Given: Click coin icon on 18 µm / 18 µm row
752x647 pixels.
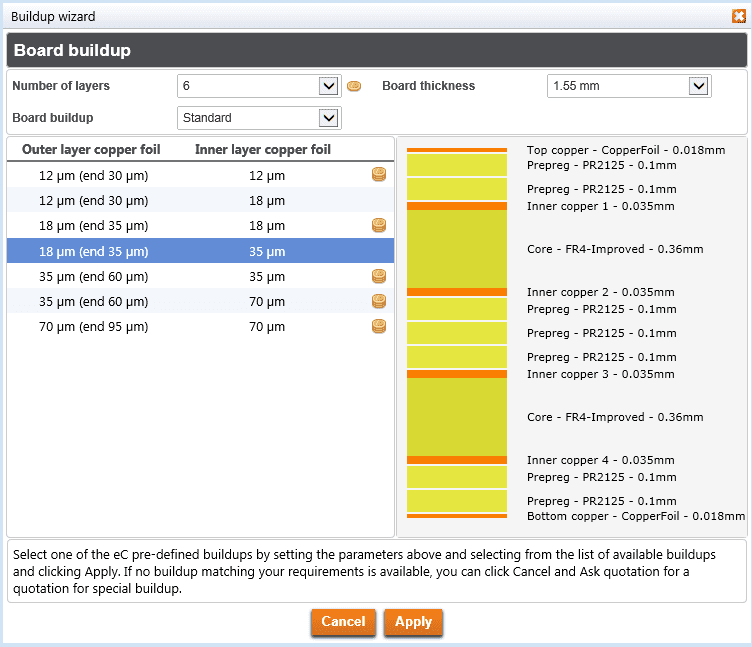Looking at the screenshot, I should click(x=379, y=225).
